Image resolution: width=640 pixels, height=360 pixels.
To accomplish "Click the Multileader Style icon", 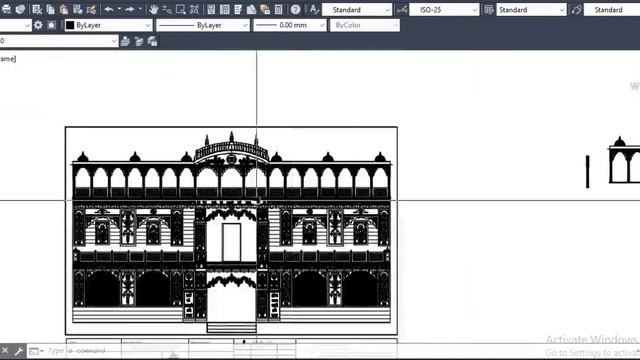I will point(576,9).
